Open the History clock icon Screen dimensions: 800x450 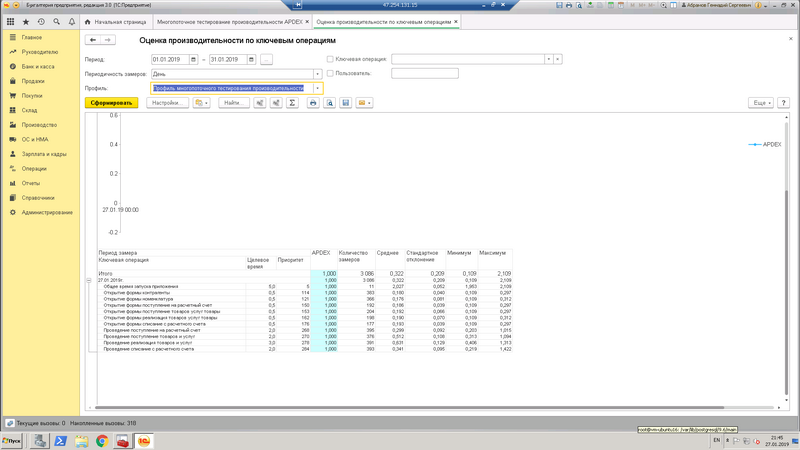coord(41,22)
